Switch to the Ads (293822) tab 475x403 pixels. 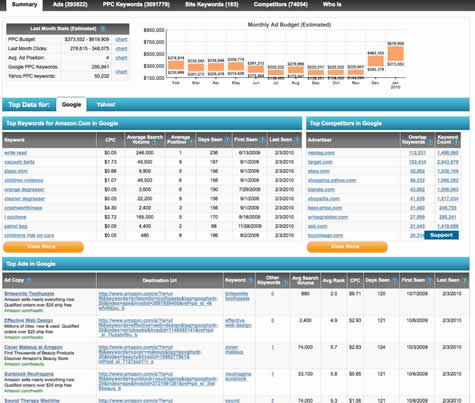point(70,5)
